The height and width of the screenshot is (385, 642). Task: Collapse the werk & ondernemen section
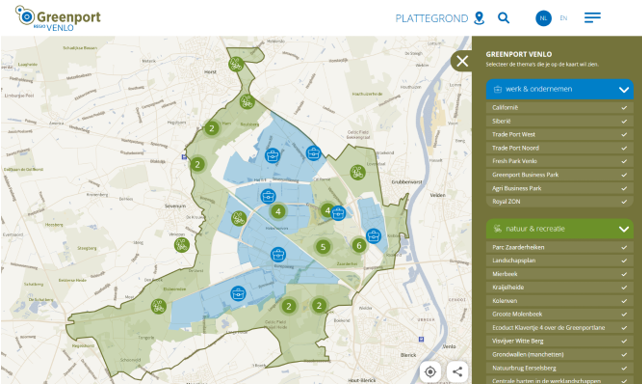559,89
